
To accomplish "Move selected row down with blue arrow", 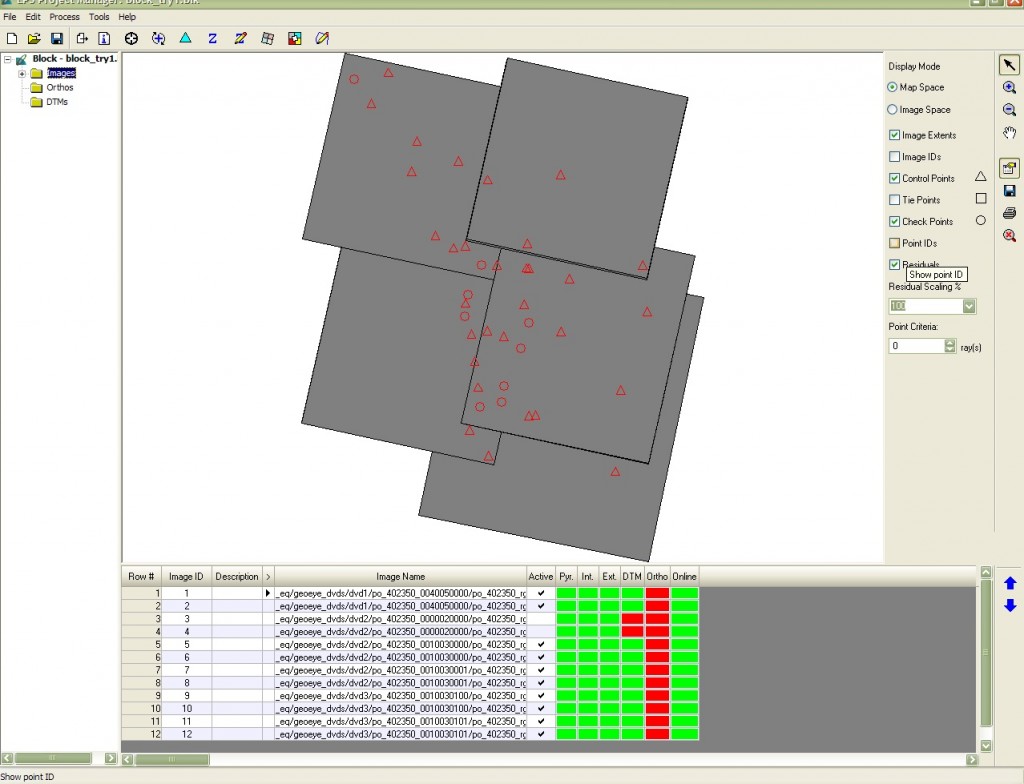I will pos(1010,606).
